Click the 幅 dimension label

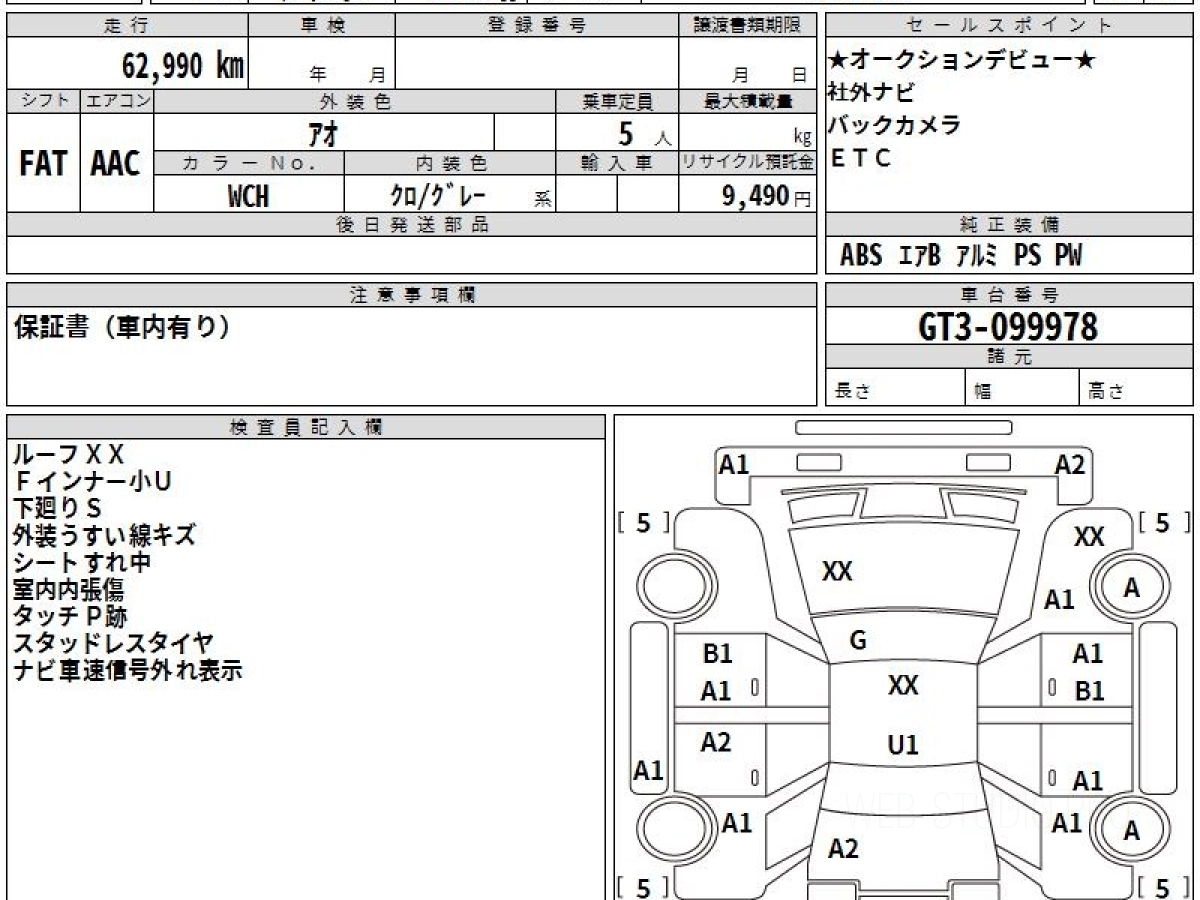(x=983, y=392)
